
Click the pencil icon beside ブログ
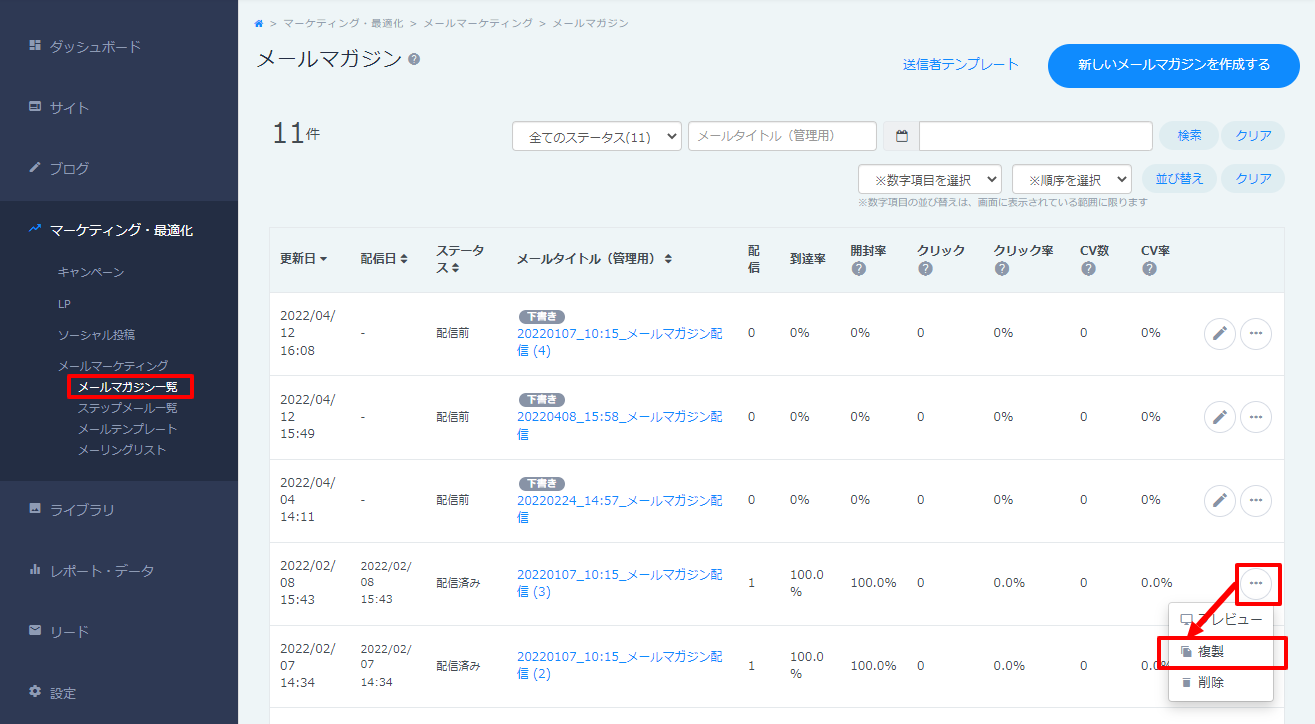(35, 167)
